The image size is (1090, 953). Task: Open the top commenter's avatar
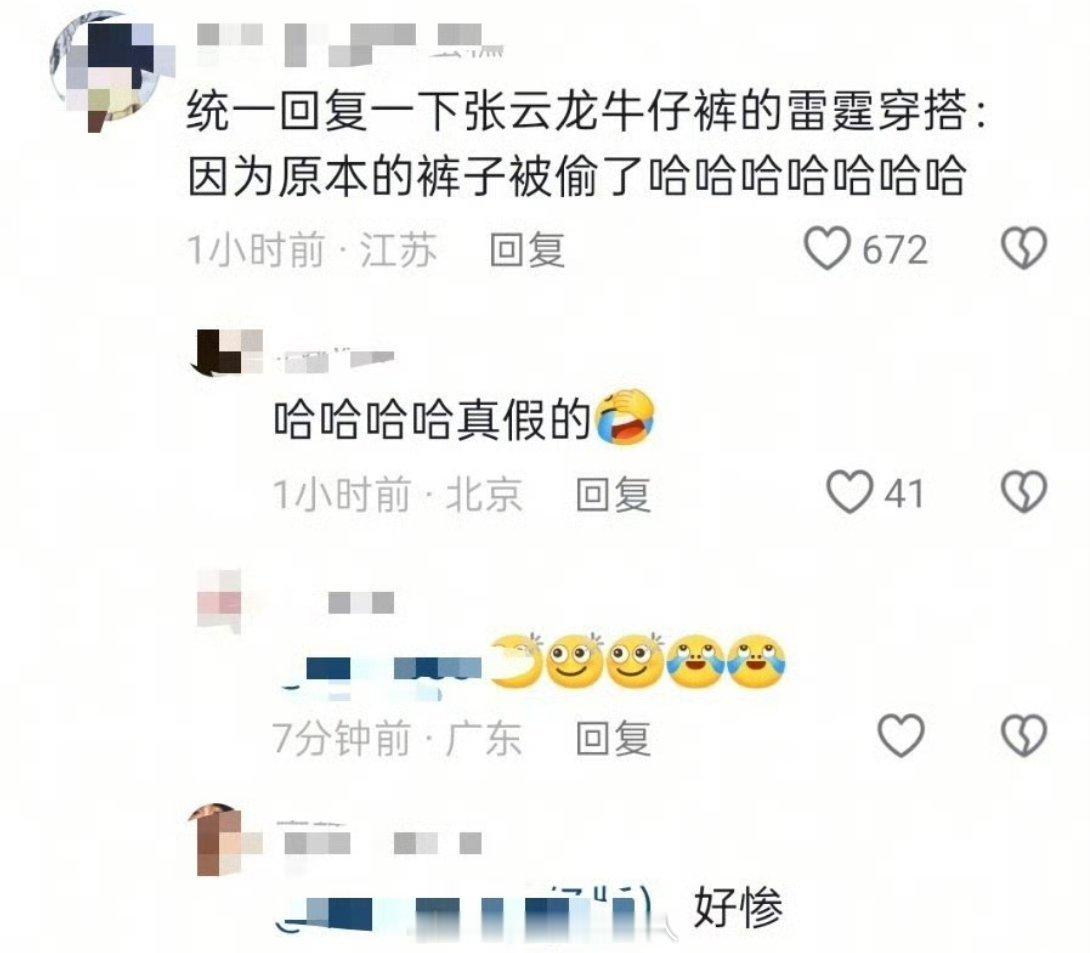pos(111,70)
